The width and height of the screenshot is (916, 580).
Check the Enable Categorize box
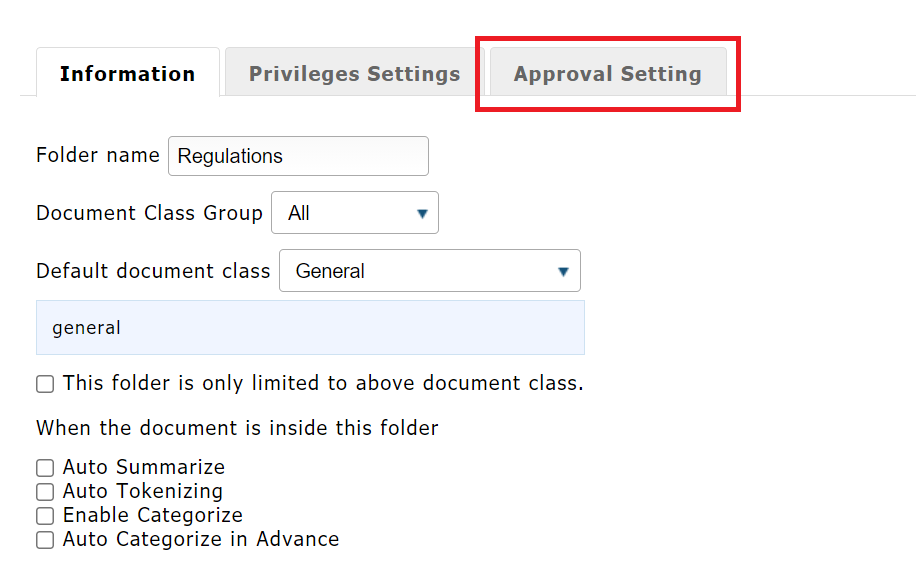(x=45, y=516)
